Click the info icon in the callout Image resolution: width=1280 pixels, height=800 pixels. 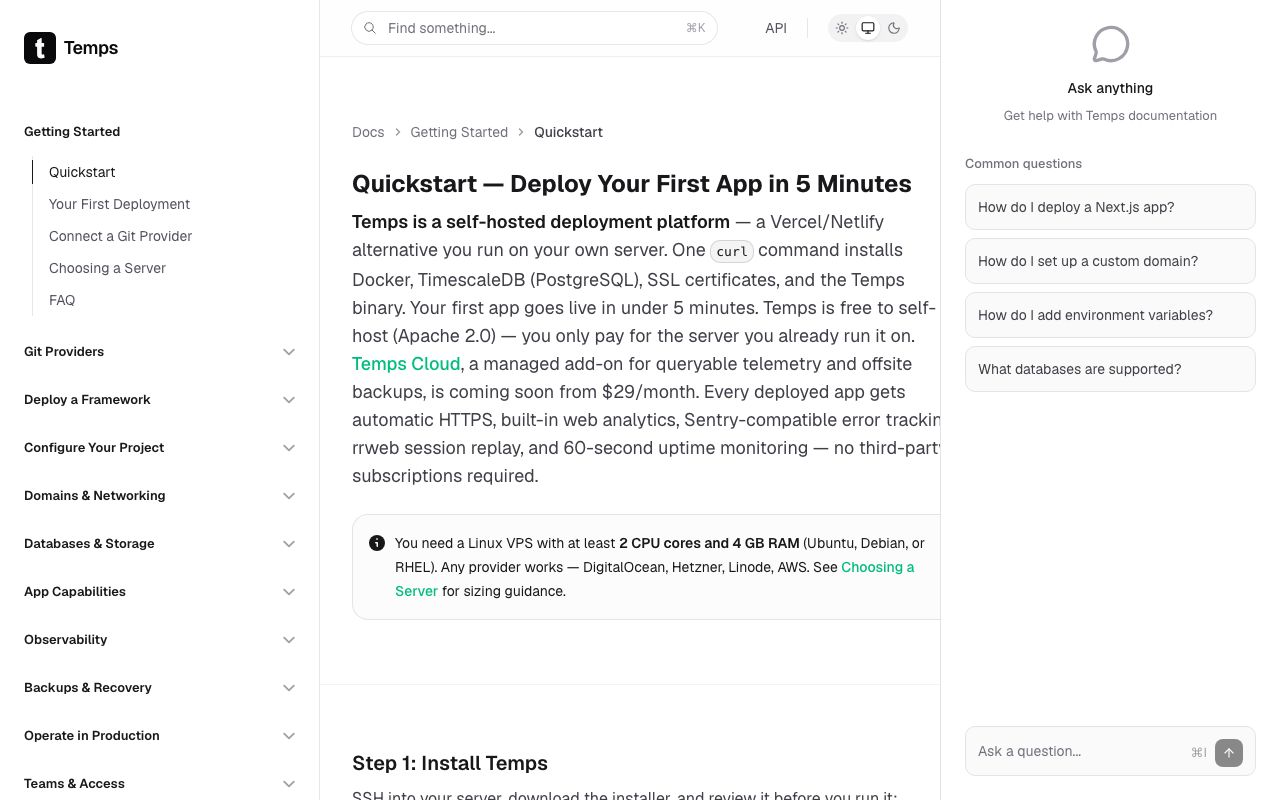click(377, 543)
